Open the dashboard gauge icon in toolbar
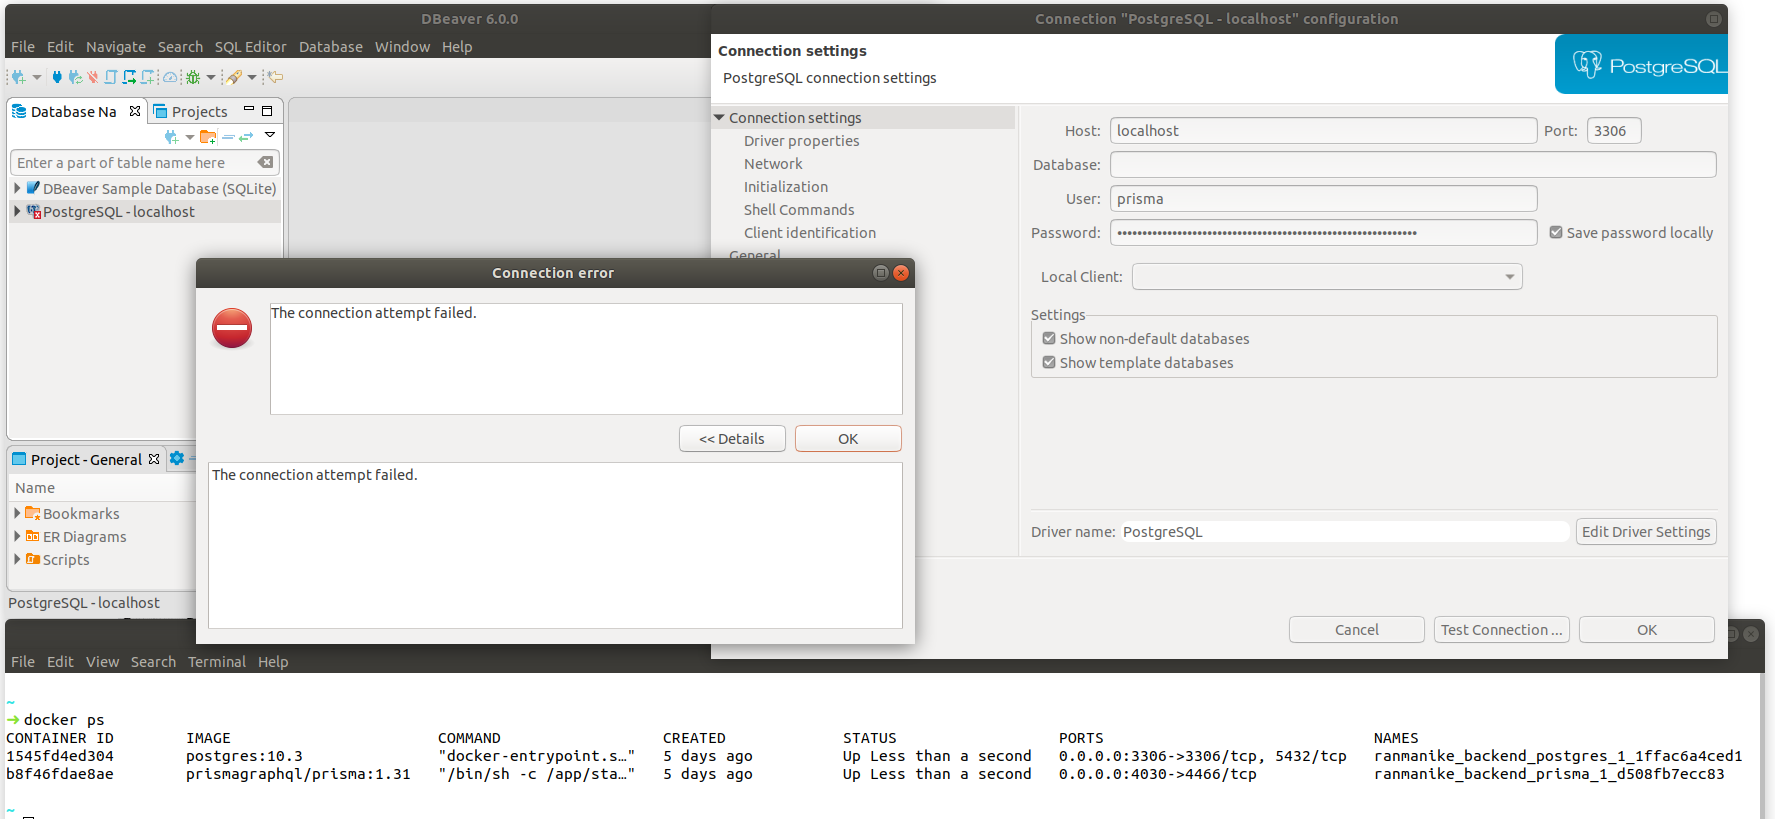Image resolution: width=1775 pixels, height=819 pixels. pyautogui.click(x=170, y=77)
